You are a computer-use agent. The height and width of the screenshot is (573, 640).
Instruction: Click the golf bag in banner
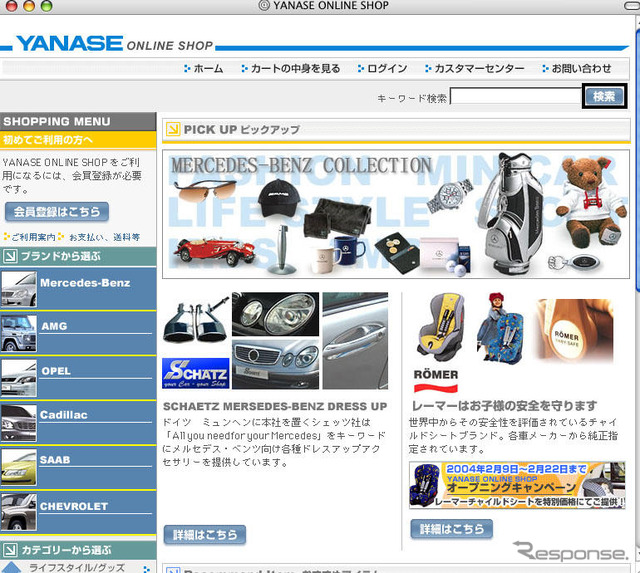click(x=511, y=212)
